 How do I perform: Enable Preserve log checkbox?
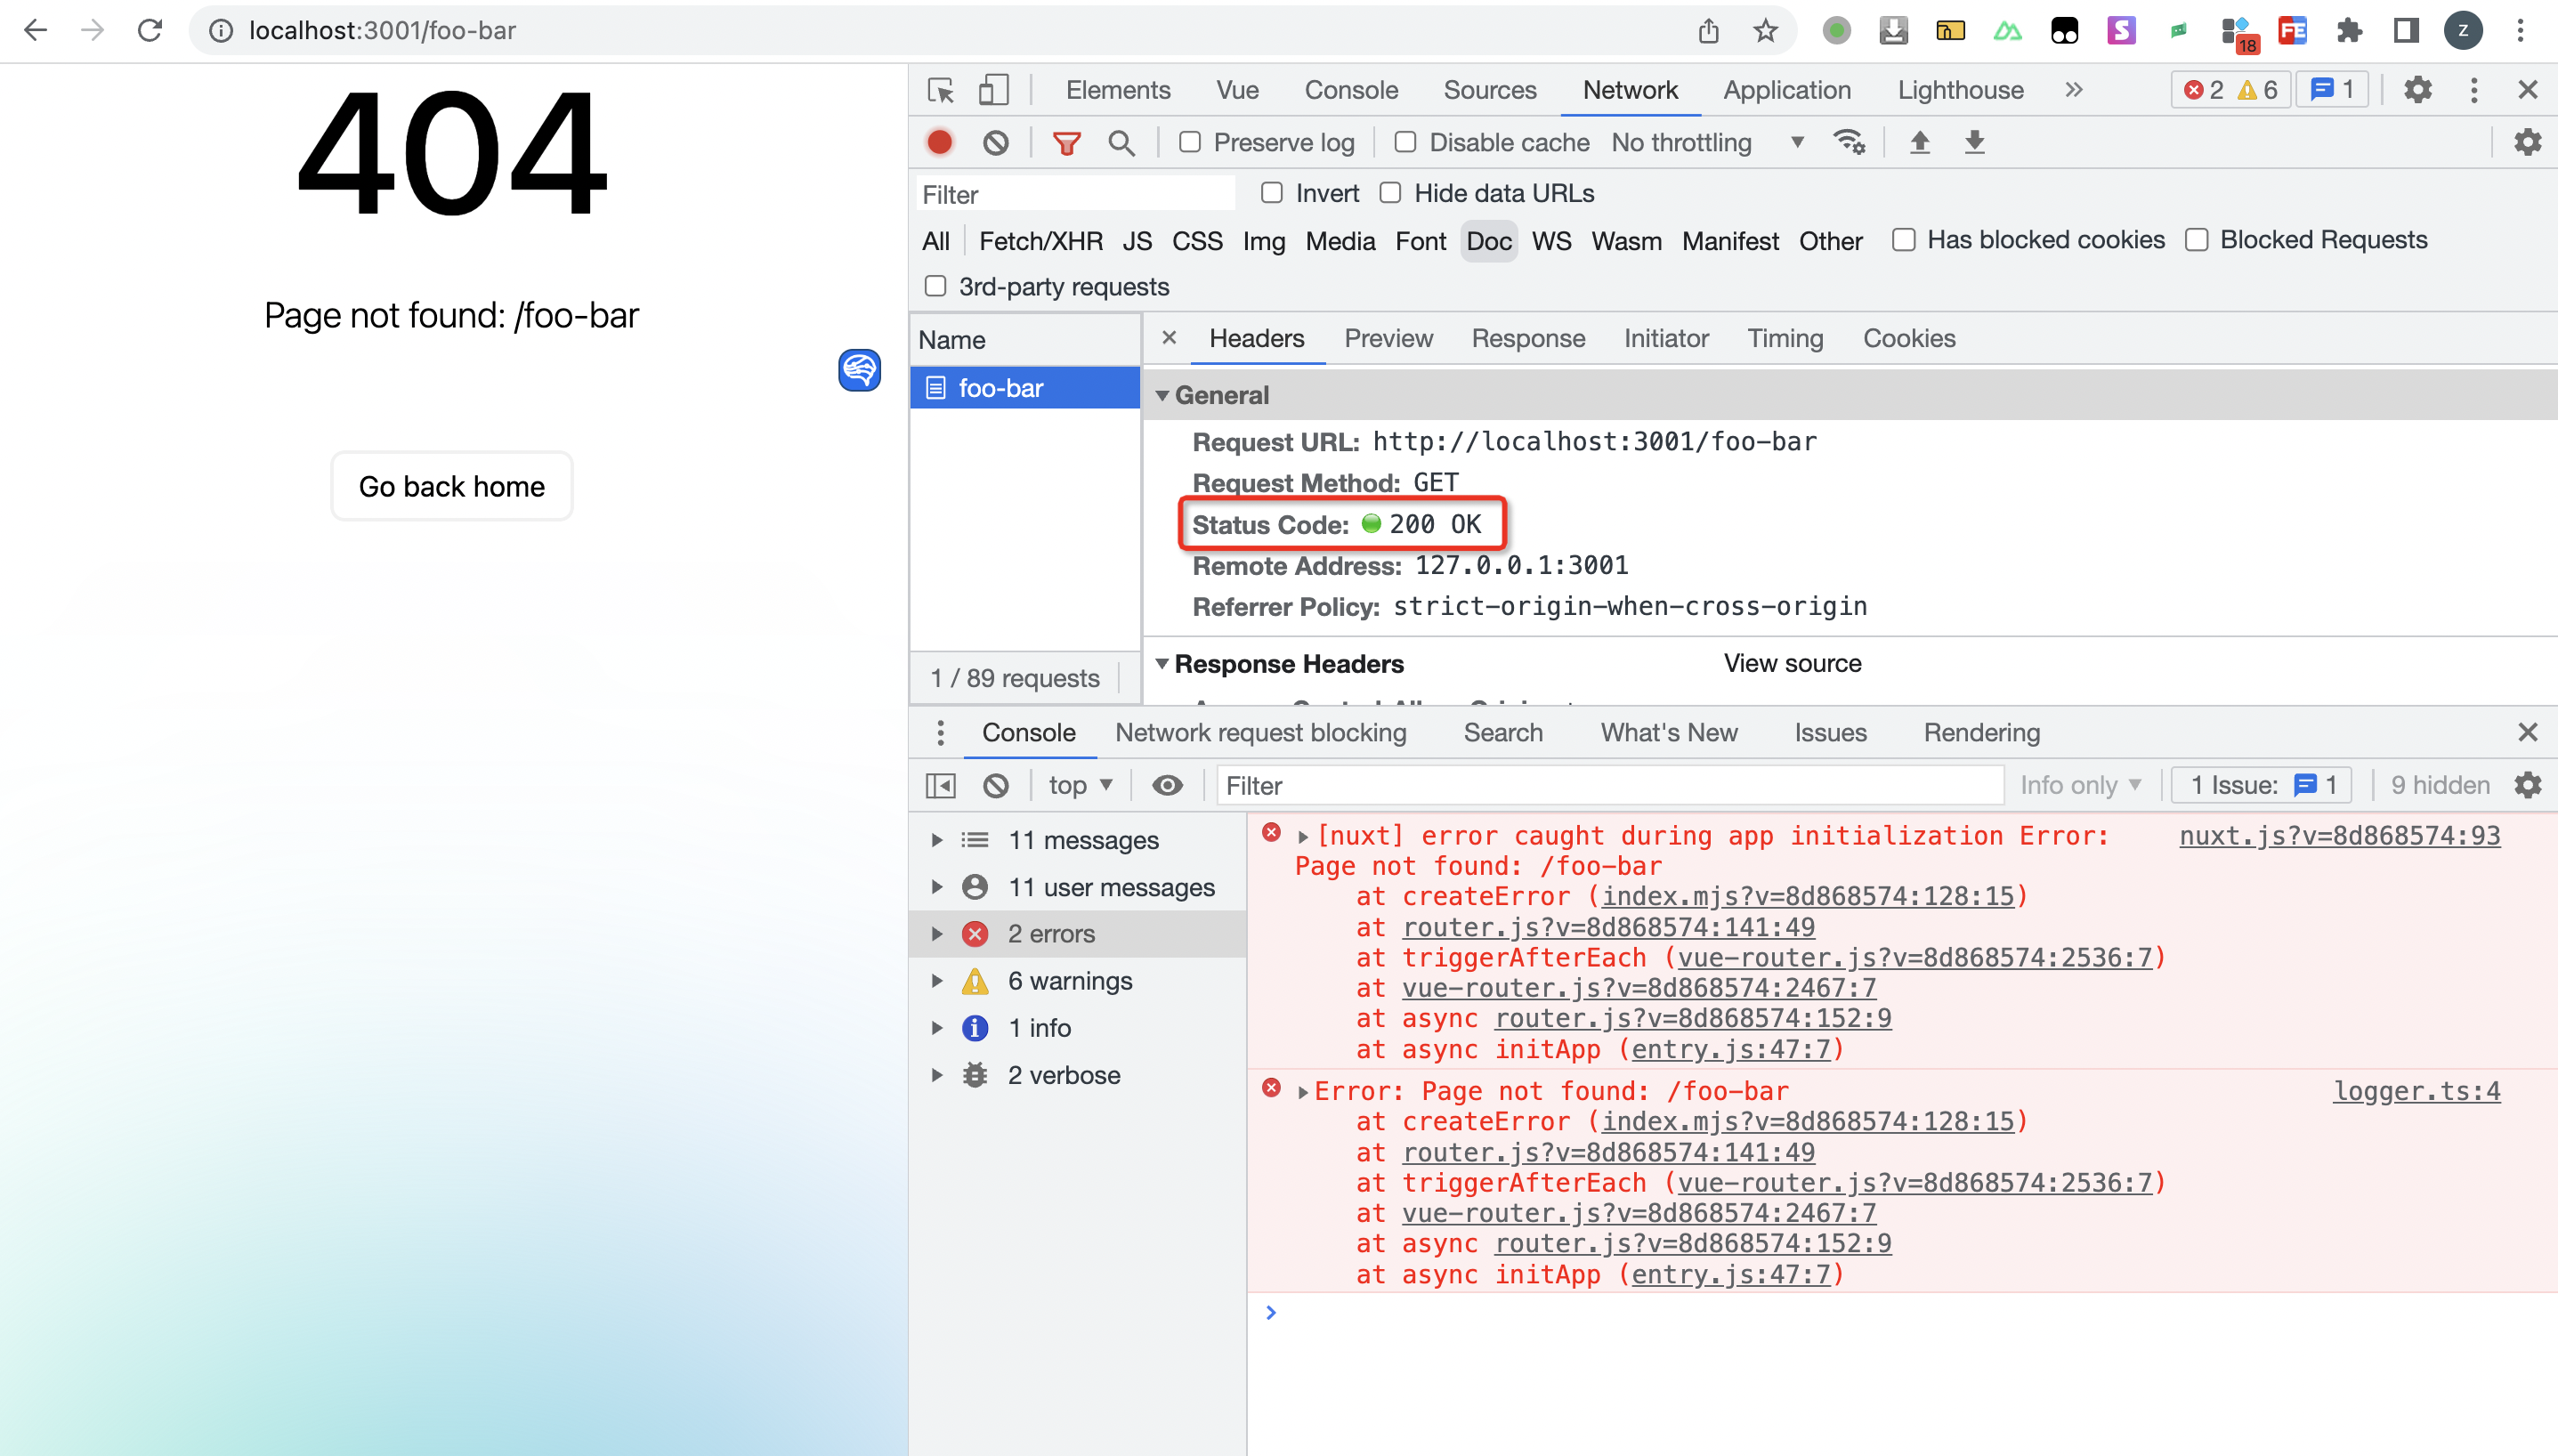coord(1190,143)
